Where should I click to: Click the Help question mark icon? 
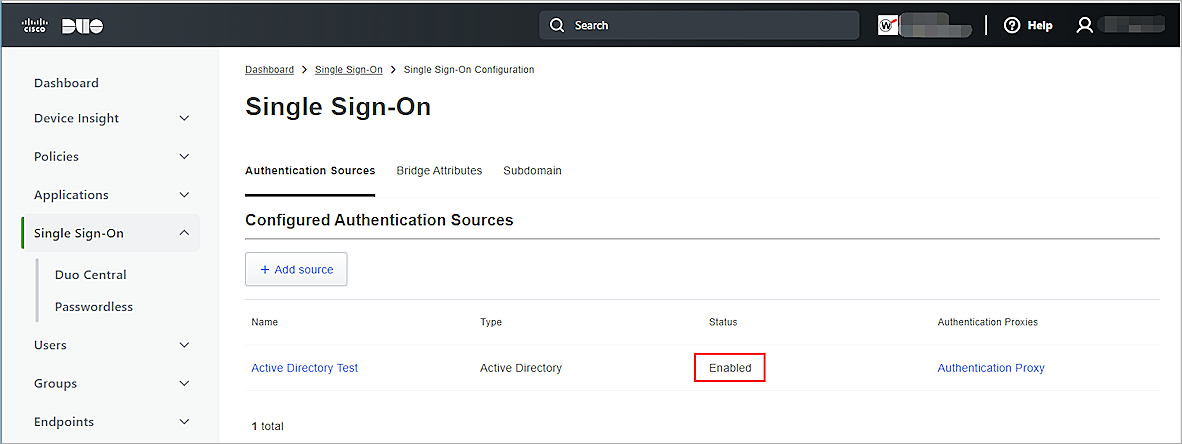(x=1012, y=25)
